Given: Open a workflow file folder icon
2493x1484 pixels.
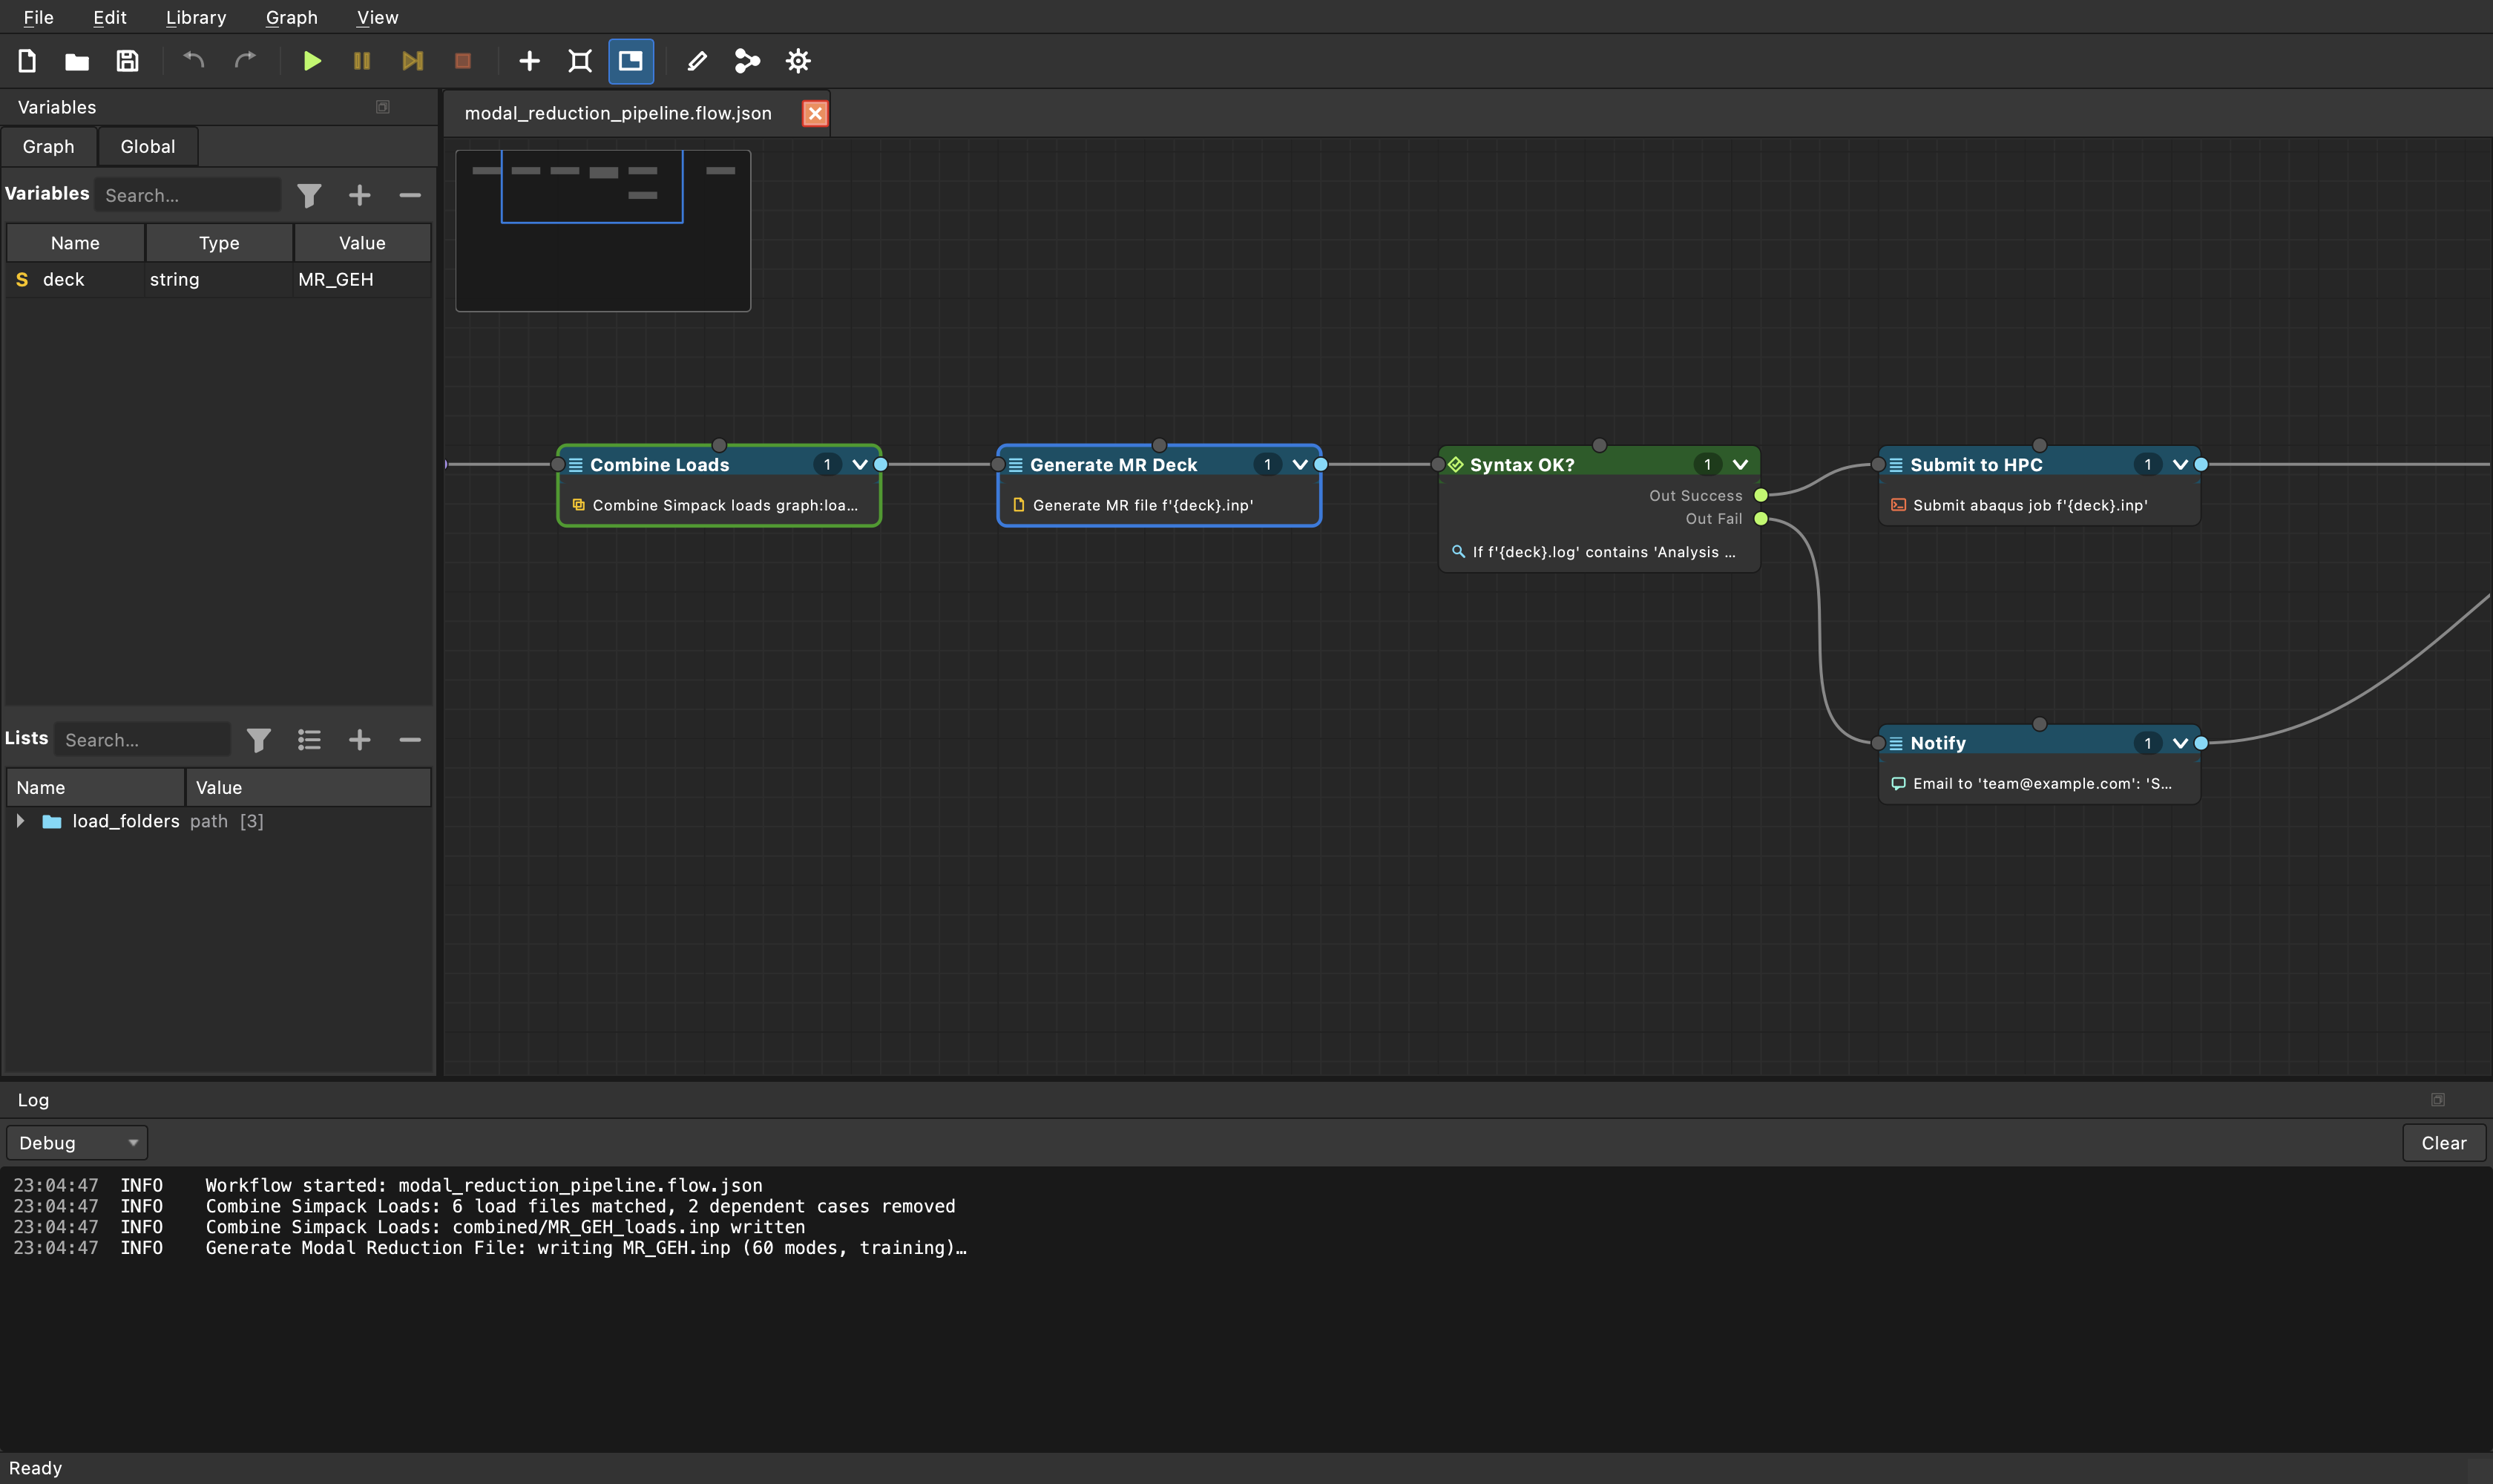Looking at the screenshot, I should 77,61.
